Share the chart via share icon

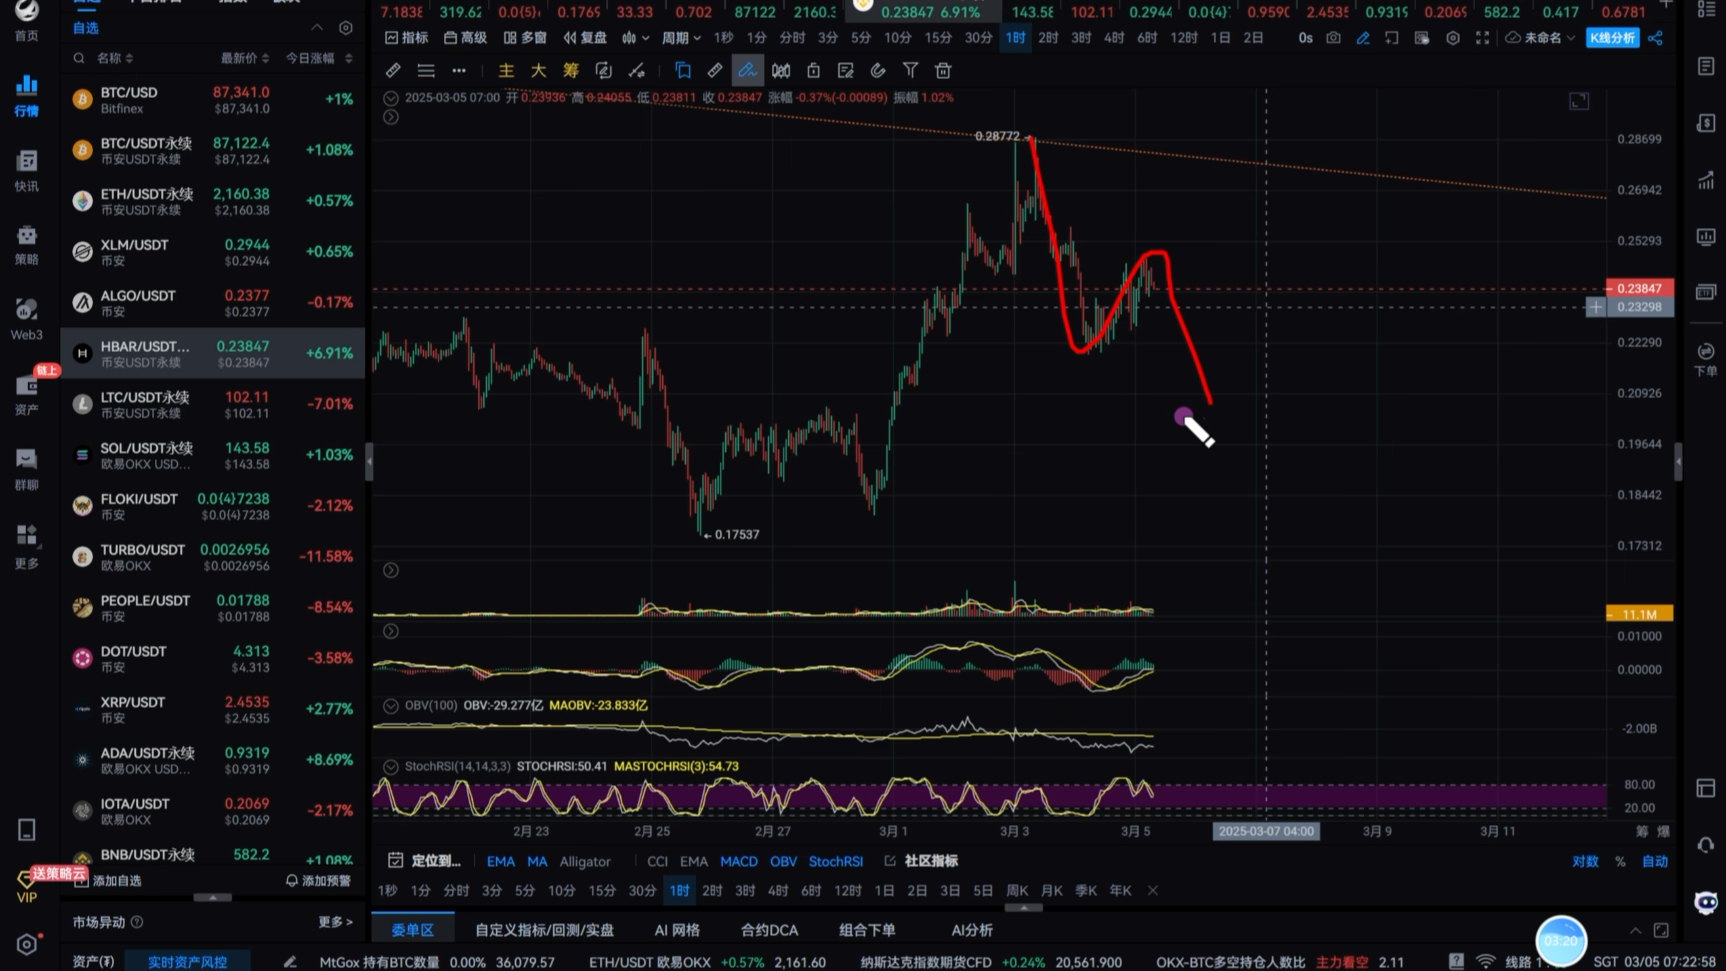1655,38
